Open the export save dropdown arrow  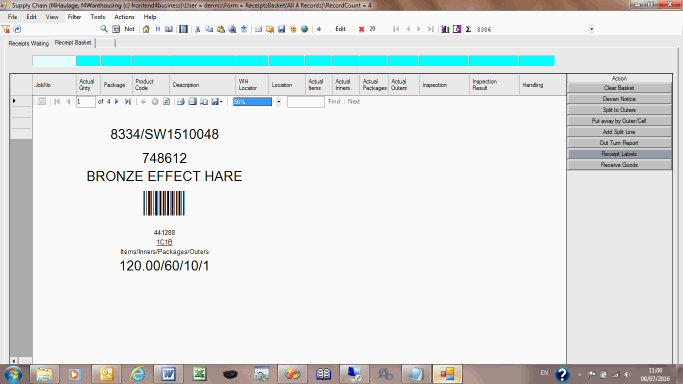point(221,102)
